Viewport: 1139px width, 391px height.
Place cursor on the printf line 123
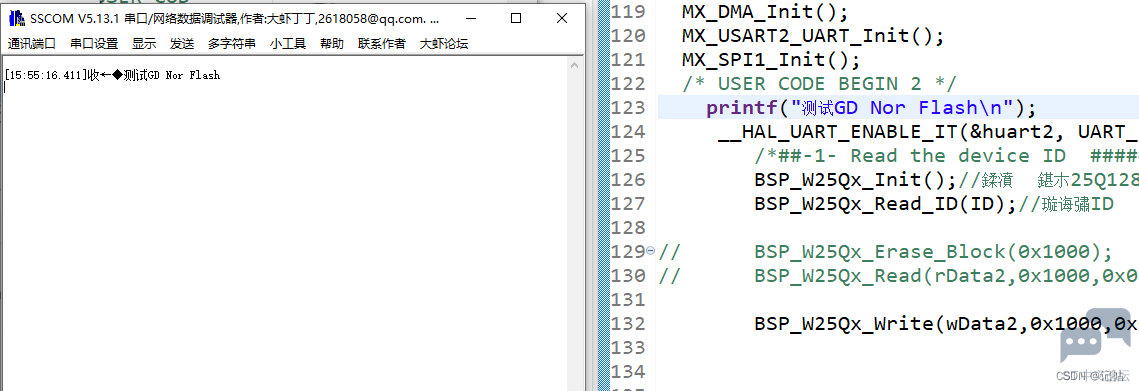[x=898, y=108]
